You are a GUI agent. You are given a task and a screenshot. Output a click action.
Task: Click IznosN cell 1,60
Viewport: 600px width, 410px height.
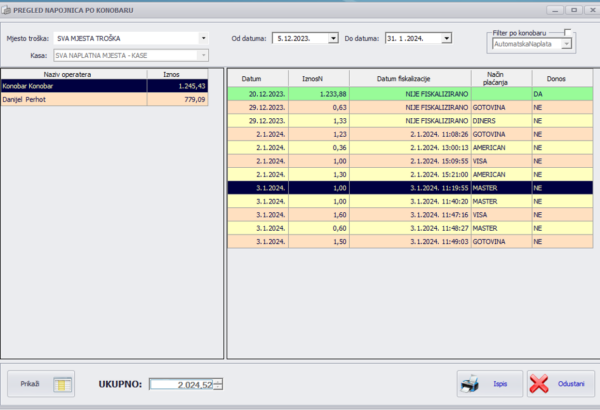point(319,215)
